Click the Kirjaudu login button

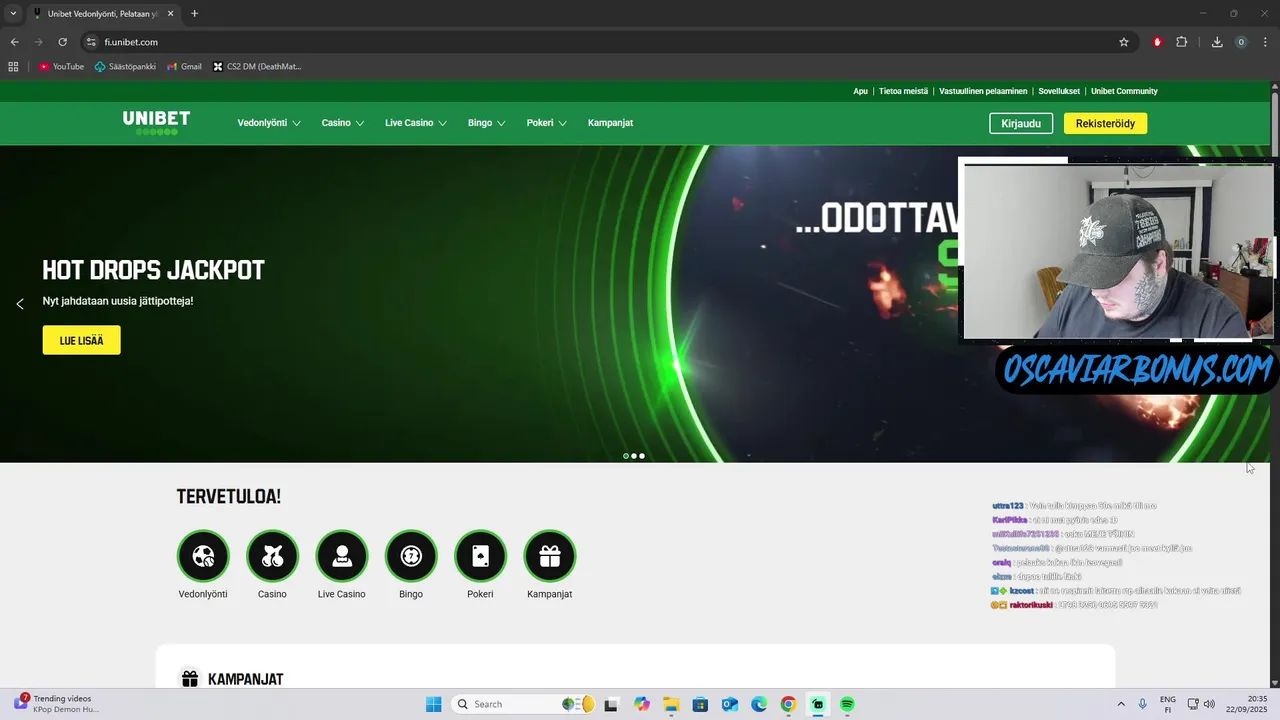[x=1021, y=123]
